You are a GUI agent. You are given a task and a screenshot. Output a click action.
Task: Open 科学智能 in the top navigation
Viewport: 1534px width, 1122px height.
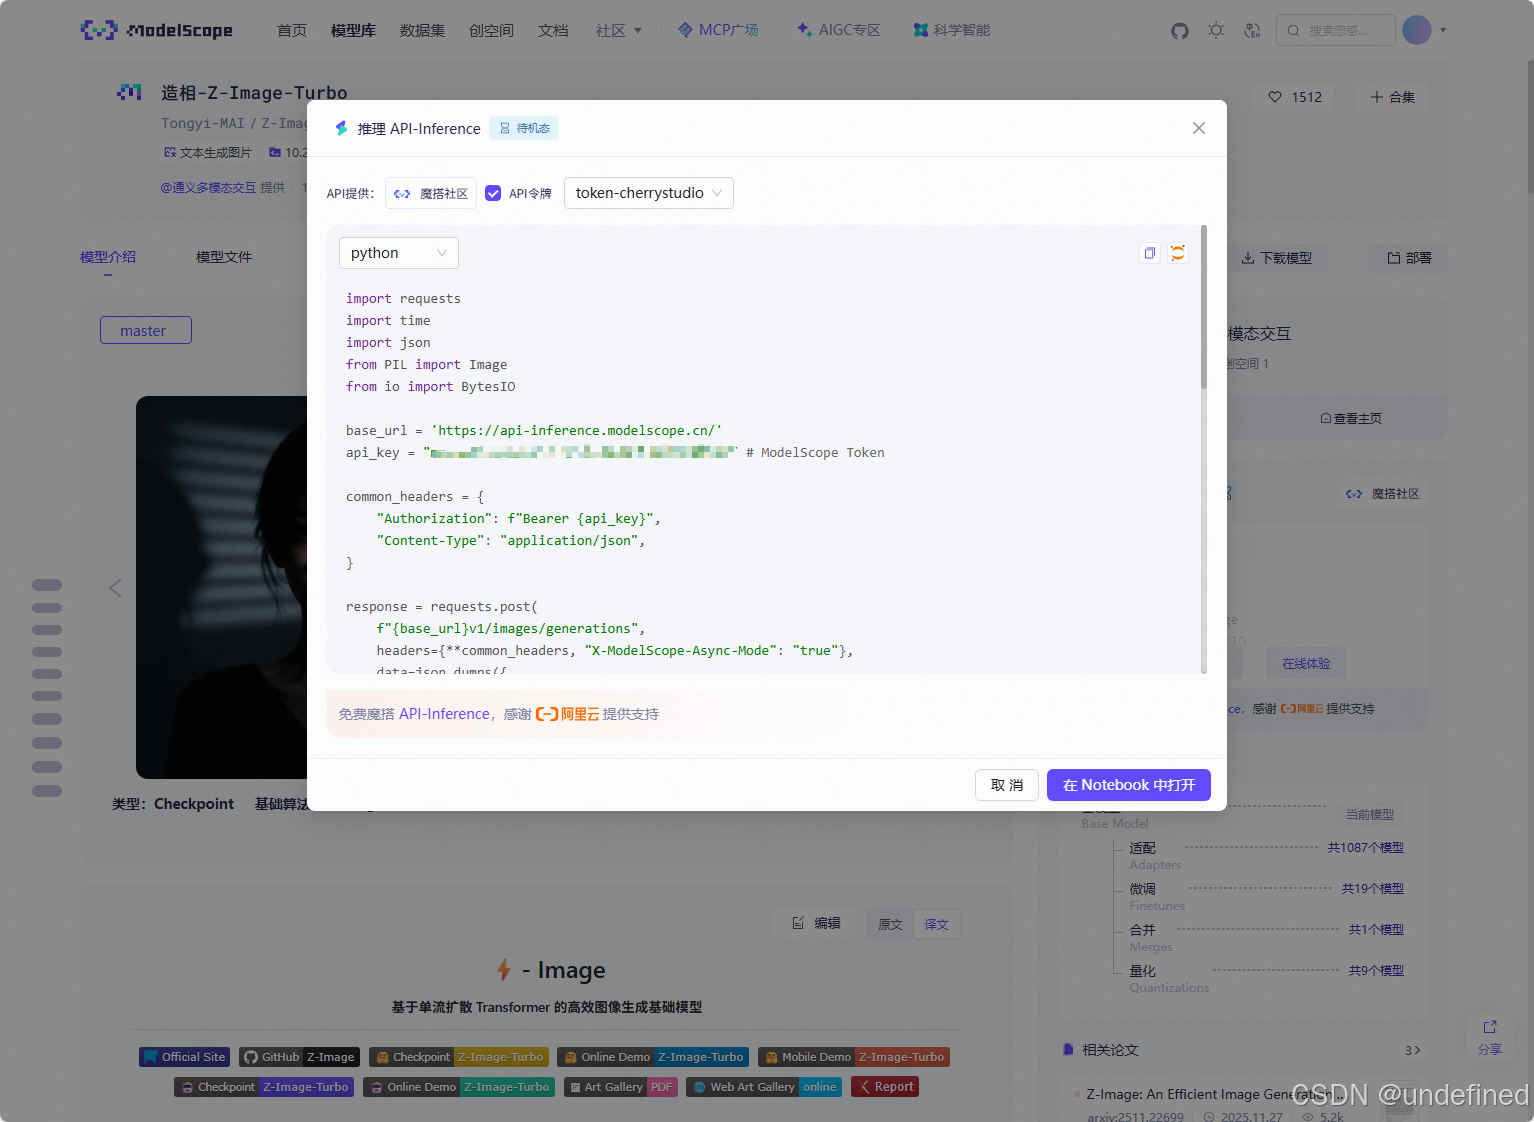click(952, 30)
